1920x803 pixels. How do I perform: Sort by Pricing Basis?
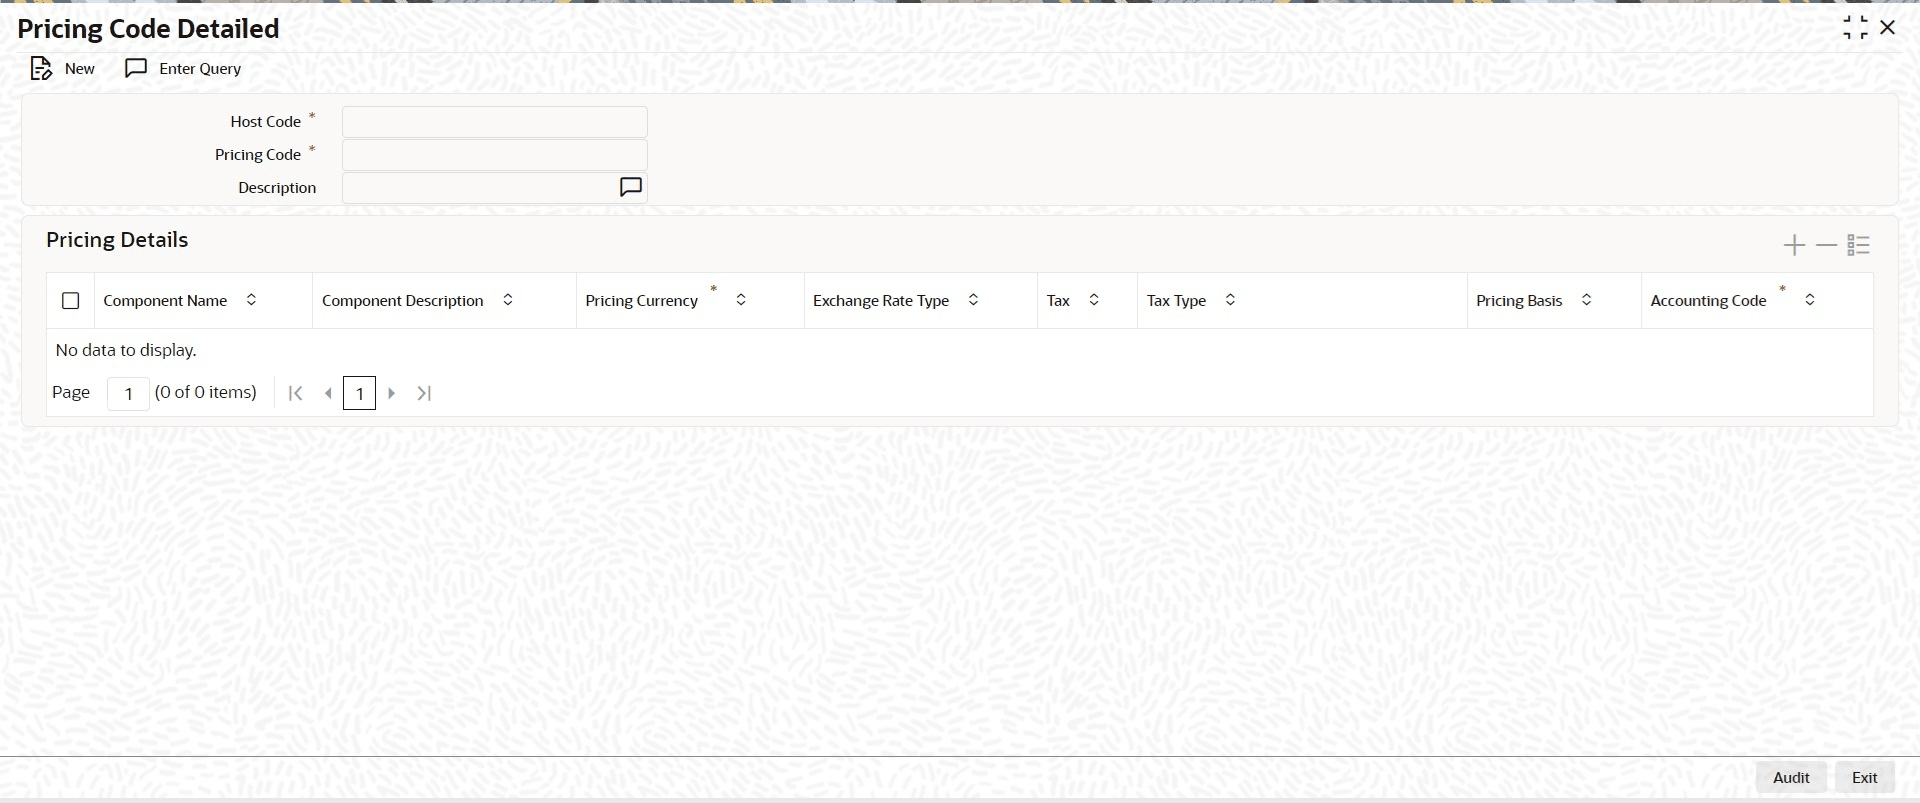[x=1586, y=300]
